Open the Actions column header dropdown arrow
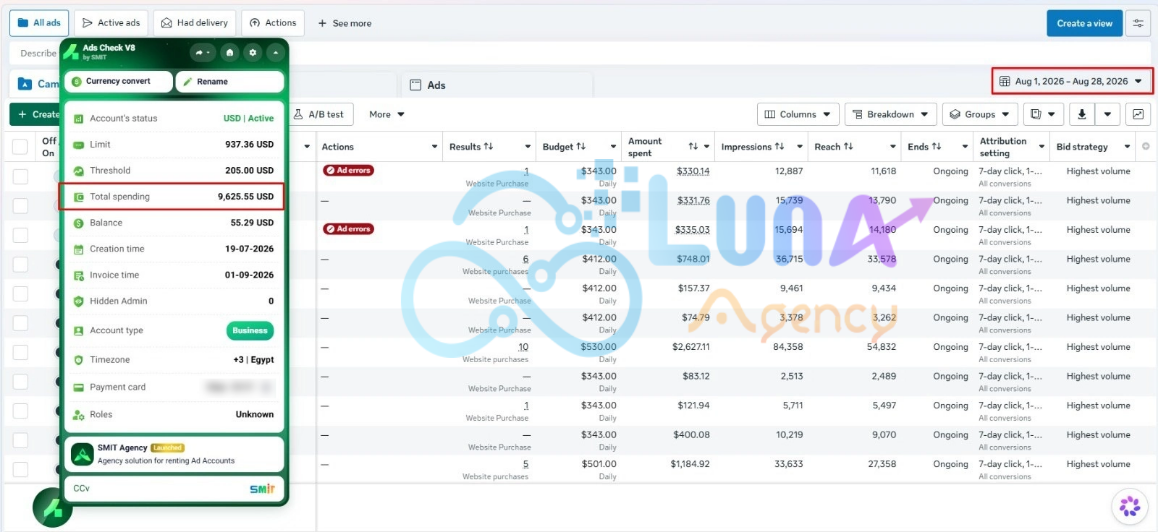 click(434, 147)
